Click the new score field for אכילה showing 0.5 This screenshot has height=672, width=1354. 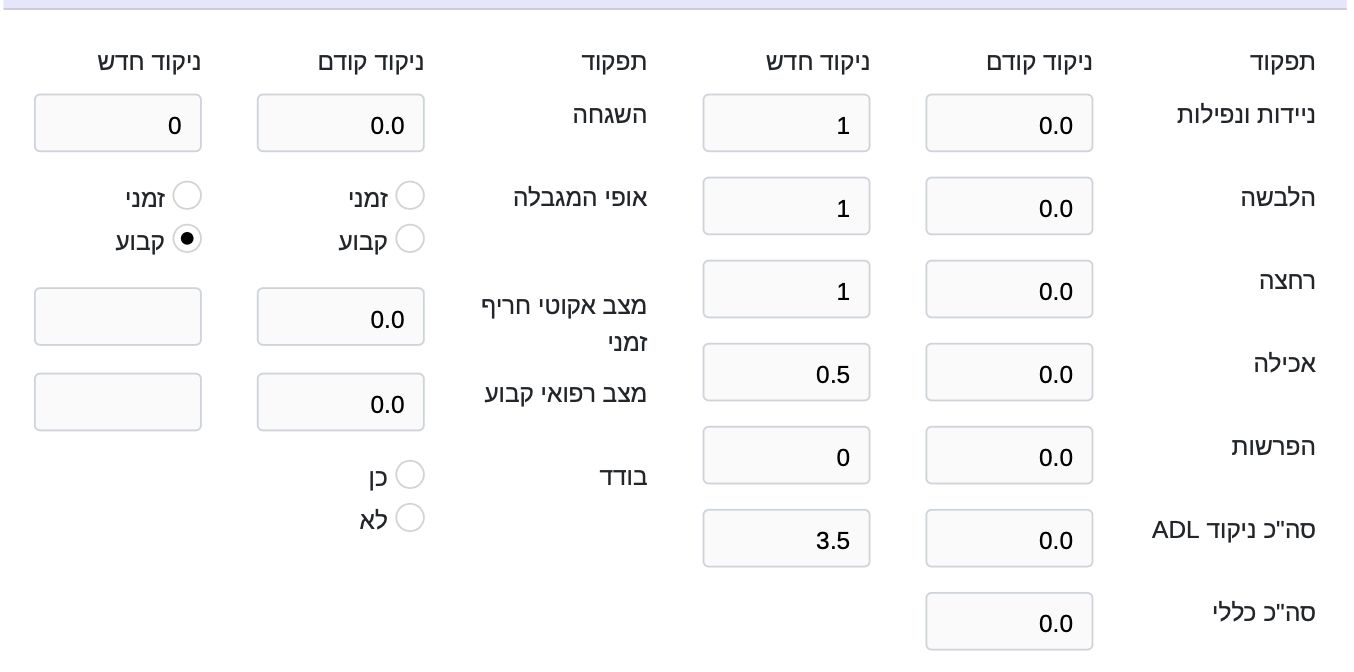coord(786,372)
